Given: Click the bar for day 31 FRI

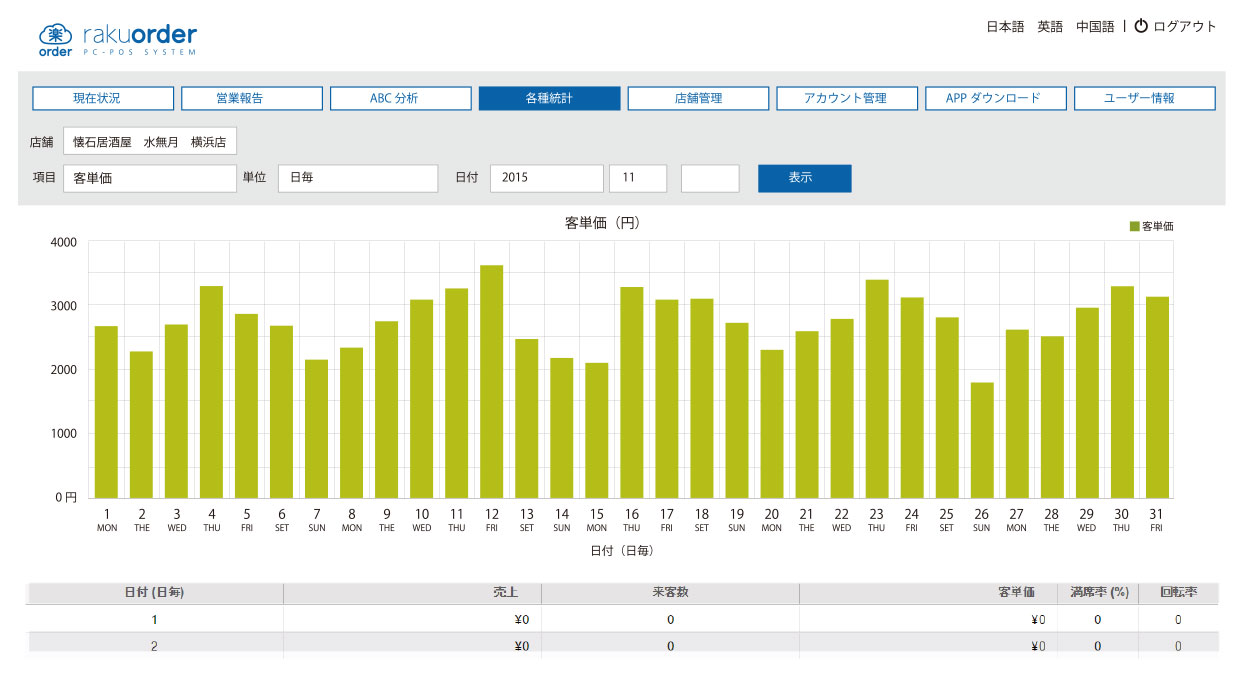Looking at the screenshot, I should 1157,397.
